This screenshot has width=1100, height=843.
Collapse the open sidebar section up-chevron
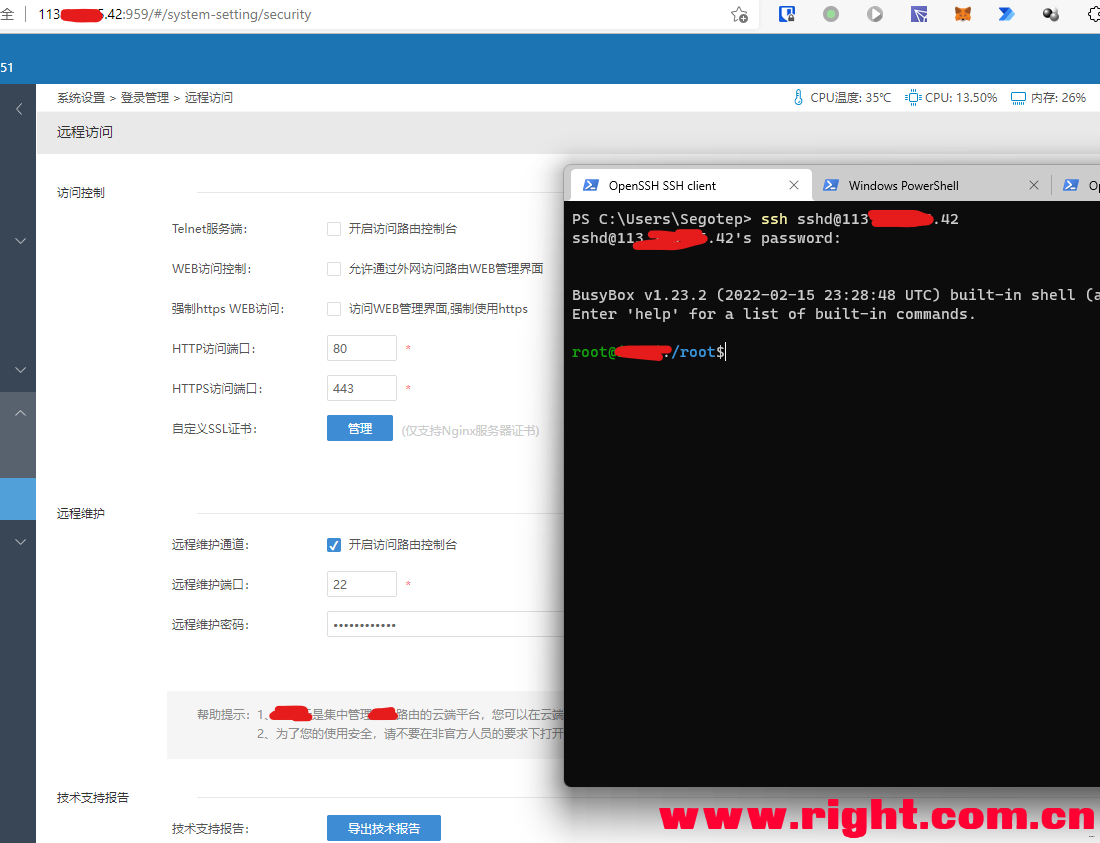(x=20, y=413)
